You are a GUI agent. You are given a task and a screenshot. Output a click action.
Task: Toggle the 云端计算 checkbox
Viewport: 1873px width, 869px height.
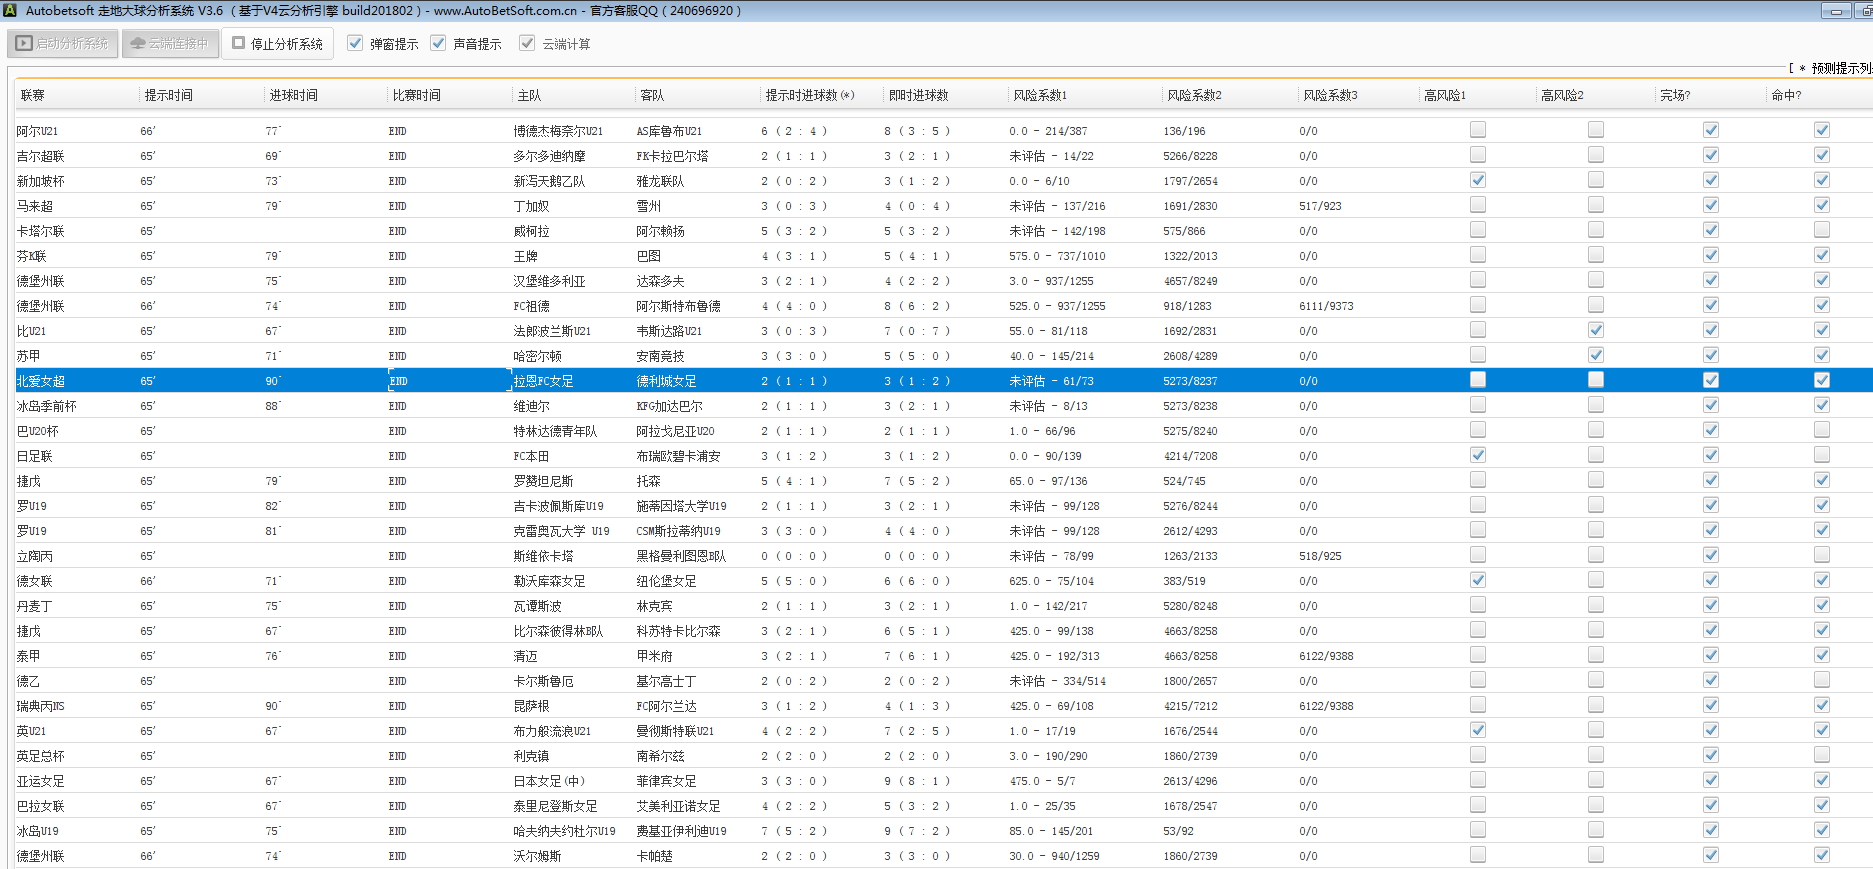(x=527, y=43)
